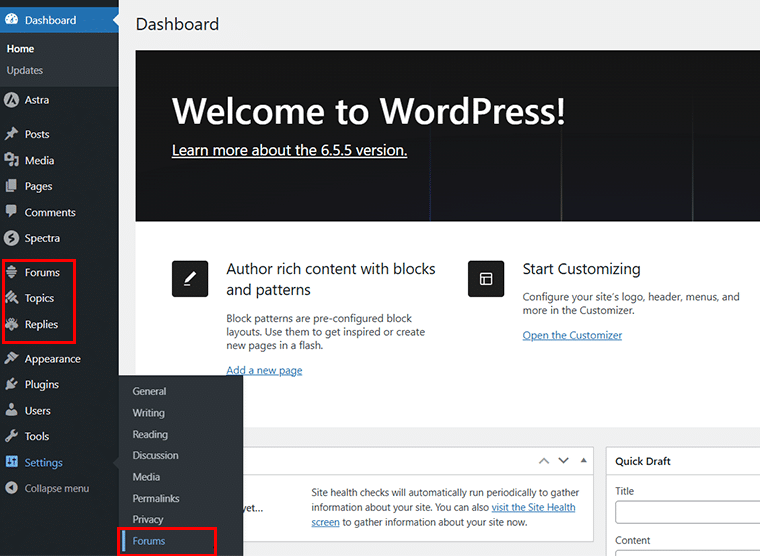Screen dimensions: 760x556
Task: Open the Forums menu in sidebar
Action: [59, 272]
